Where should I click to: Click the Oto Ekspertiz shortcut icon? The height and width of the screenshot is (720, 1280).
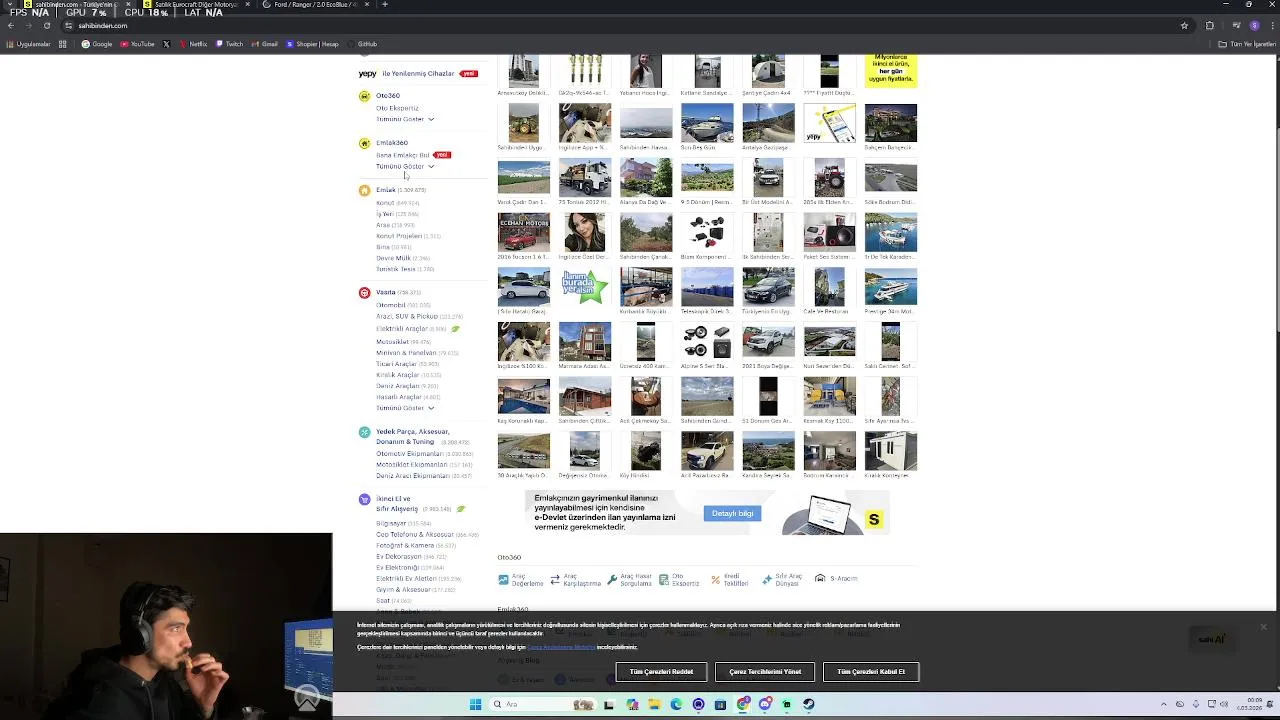[x=664, y=579]
